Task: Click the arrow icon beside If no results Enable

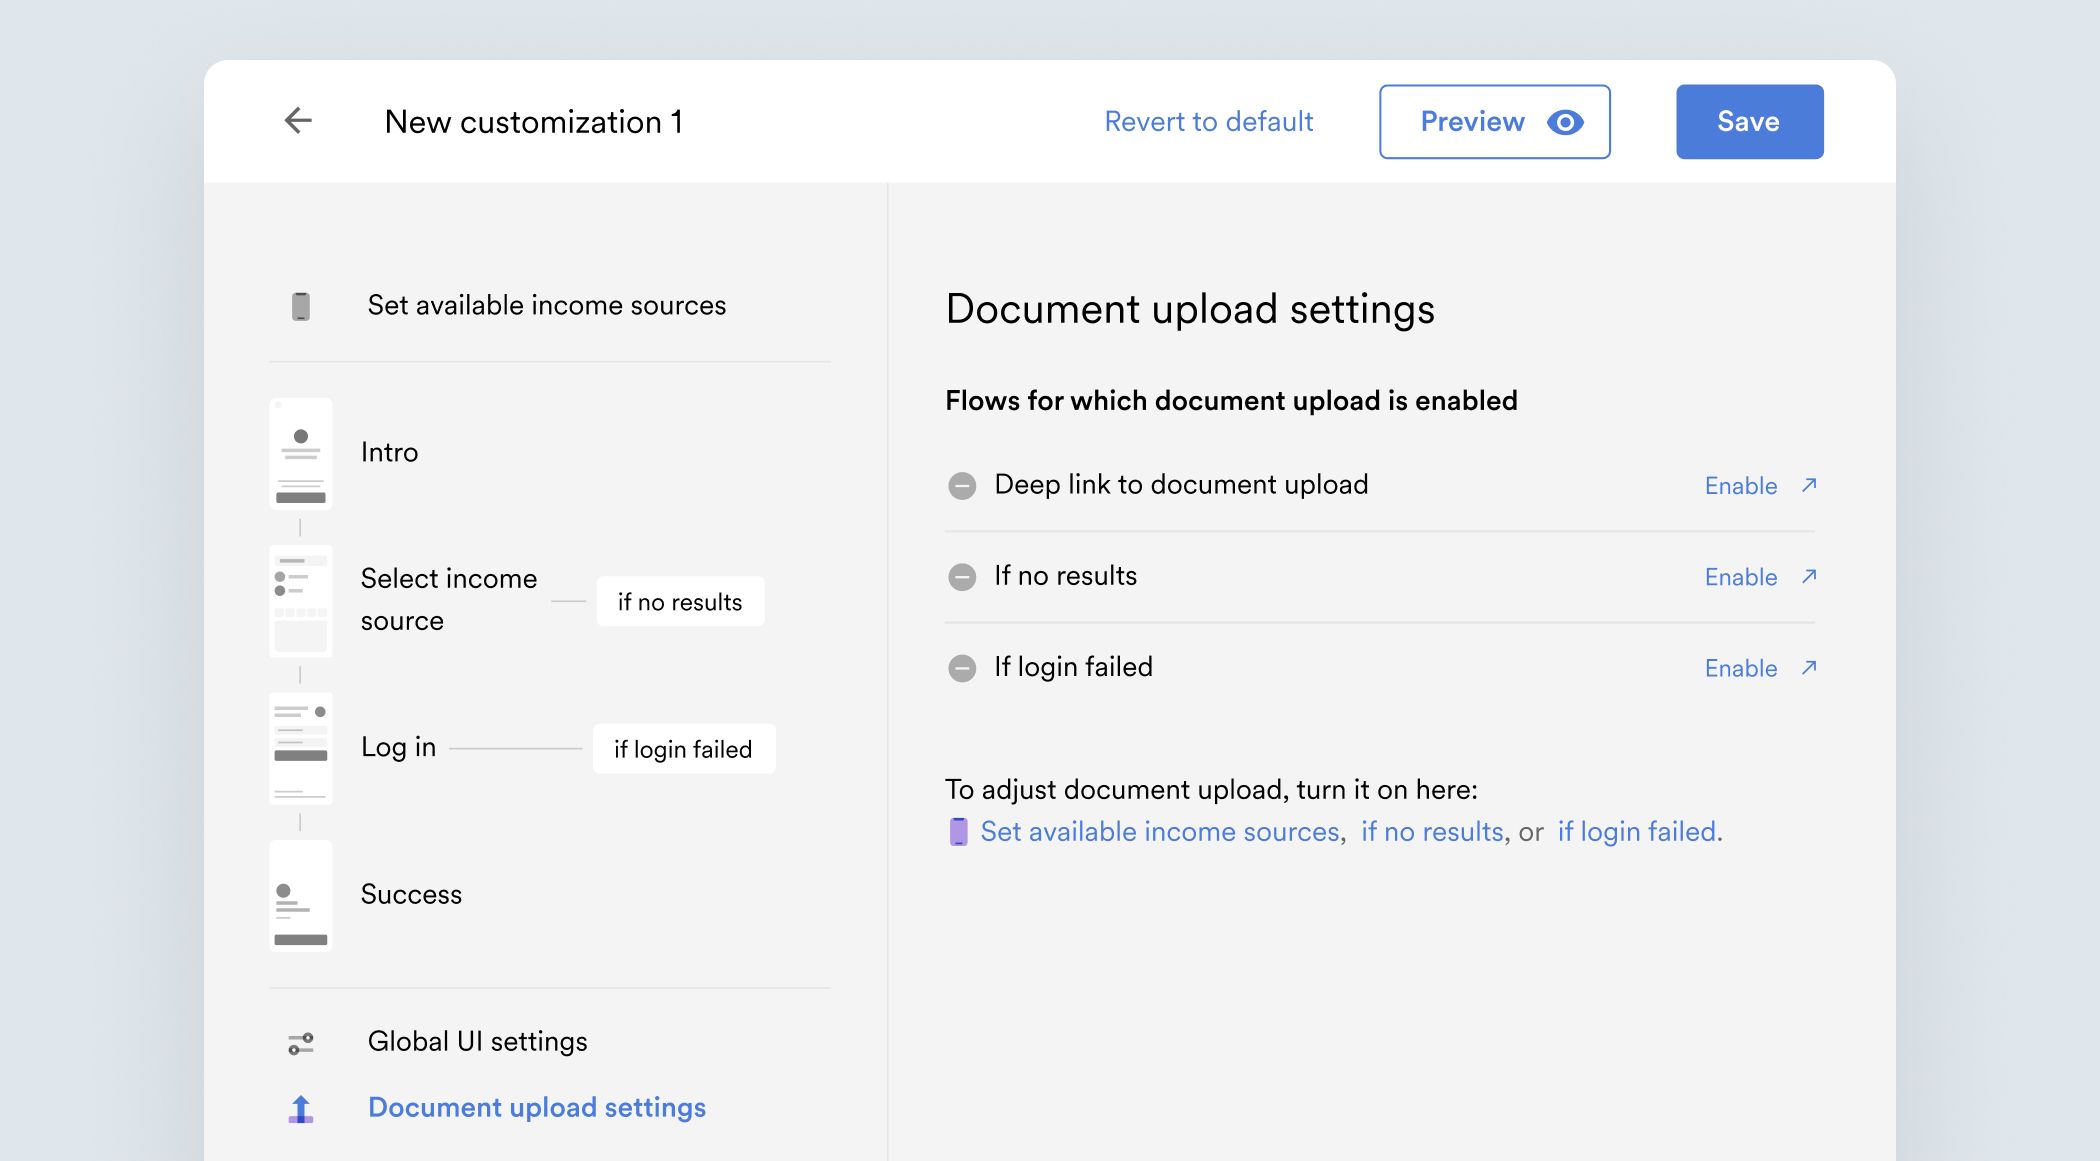Action: [x=1809, y=576]
